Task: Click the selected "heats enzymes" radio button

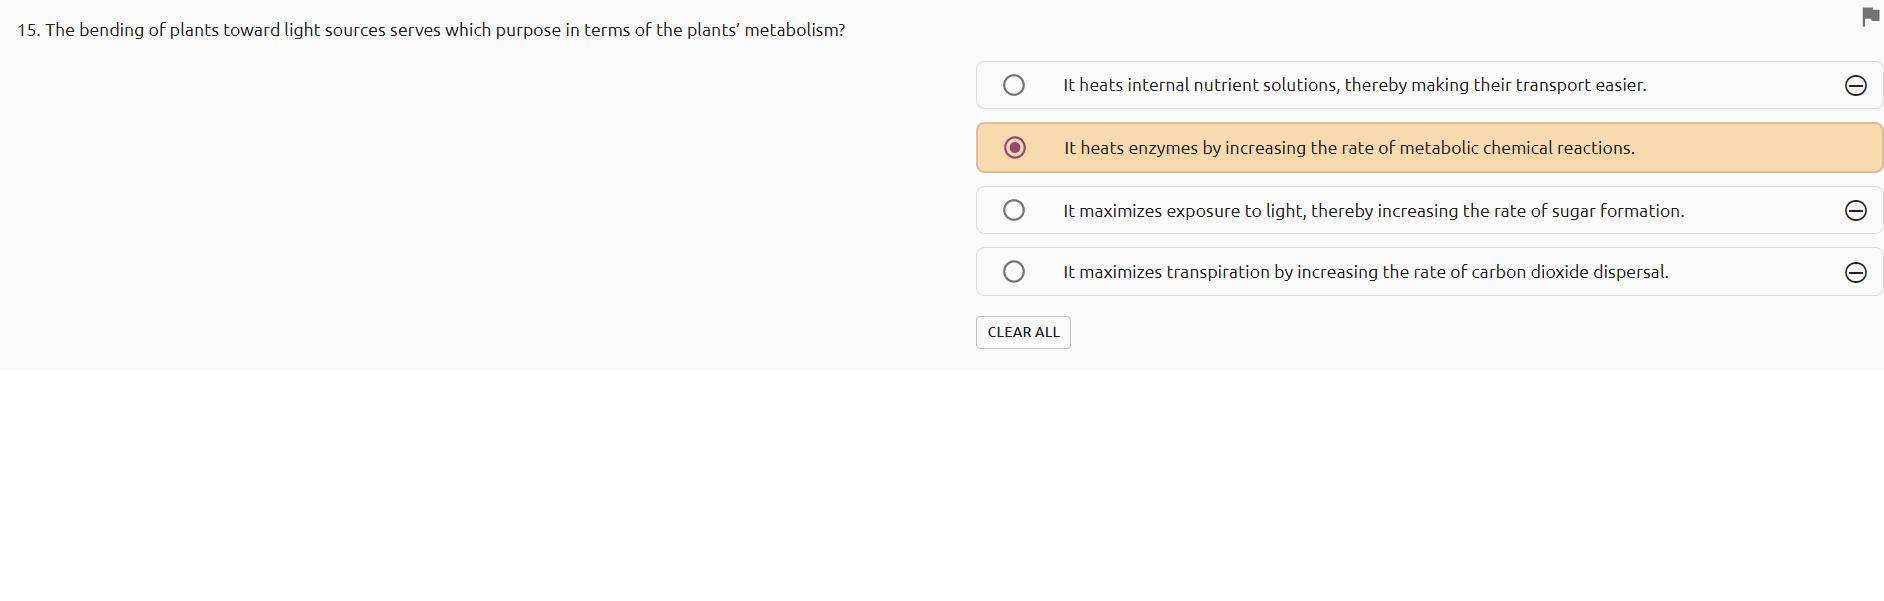Action: [1014, 148]
